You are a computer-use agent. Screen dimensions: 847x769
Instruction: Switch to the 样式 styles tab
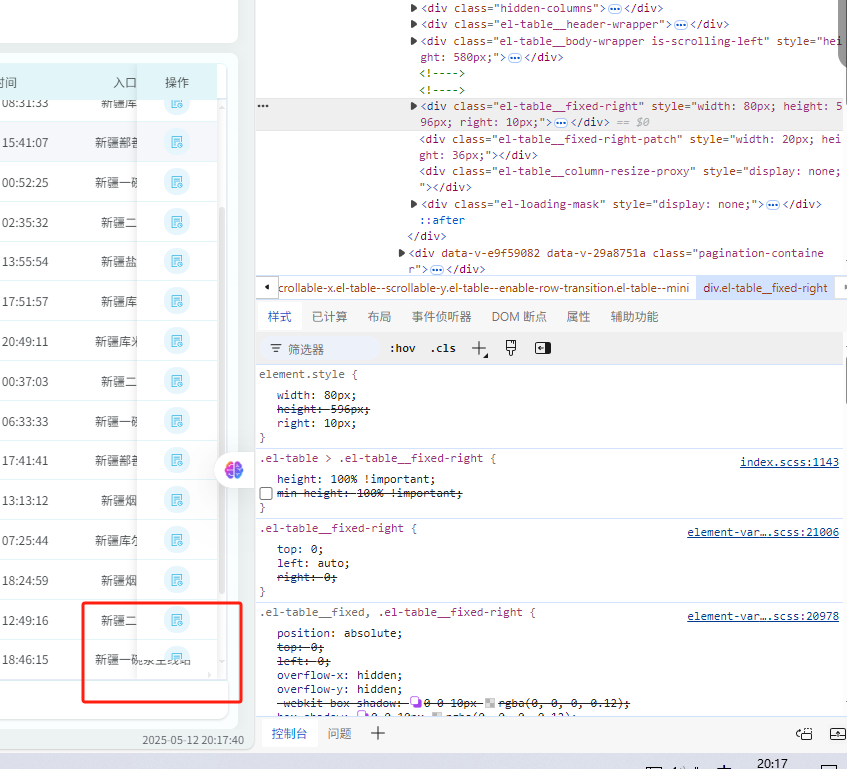280,317
